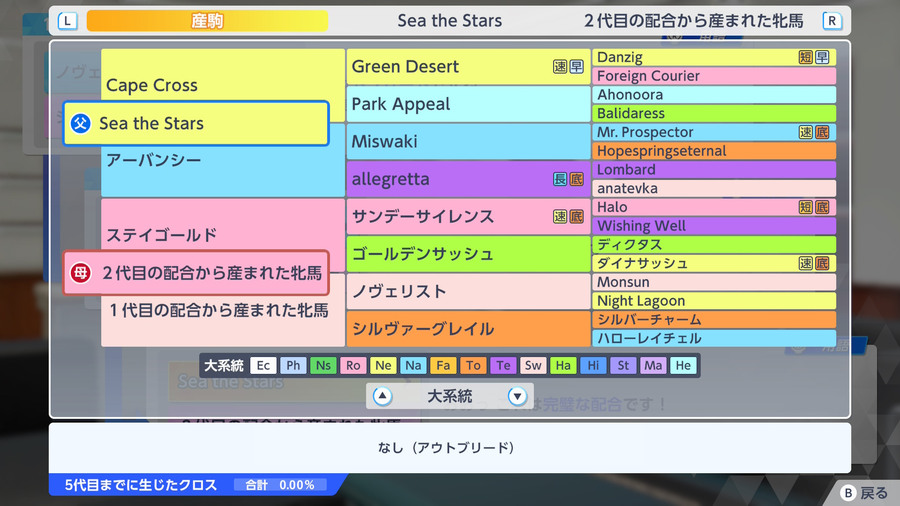Screen dimensions: 900x506
Task: Click the 速 trait icon on Green Desert
Action: (560, 67)
